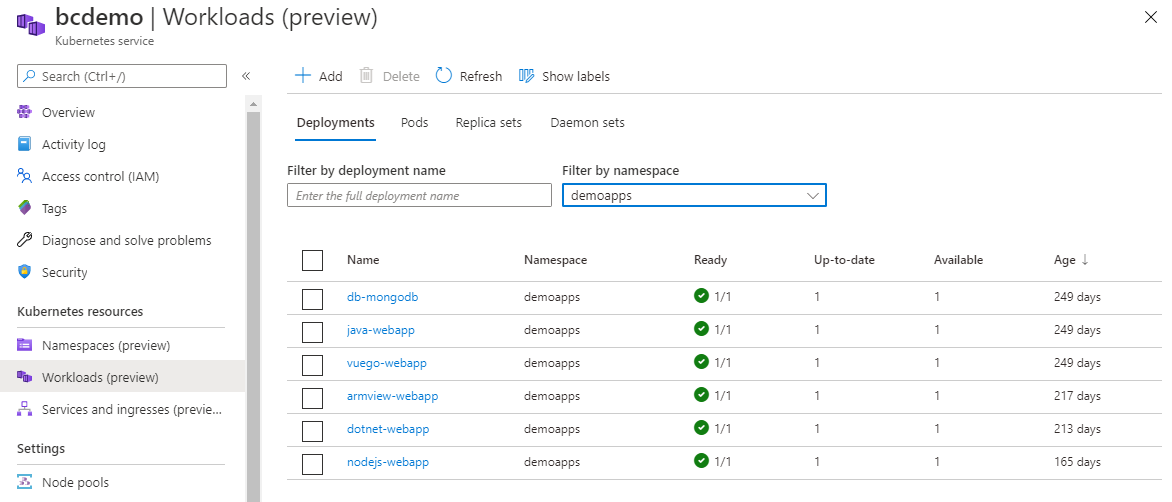Click the Refresh toolbar button label
The image size is (1172, 502).
pos(481,76)
